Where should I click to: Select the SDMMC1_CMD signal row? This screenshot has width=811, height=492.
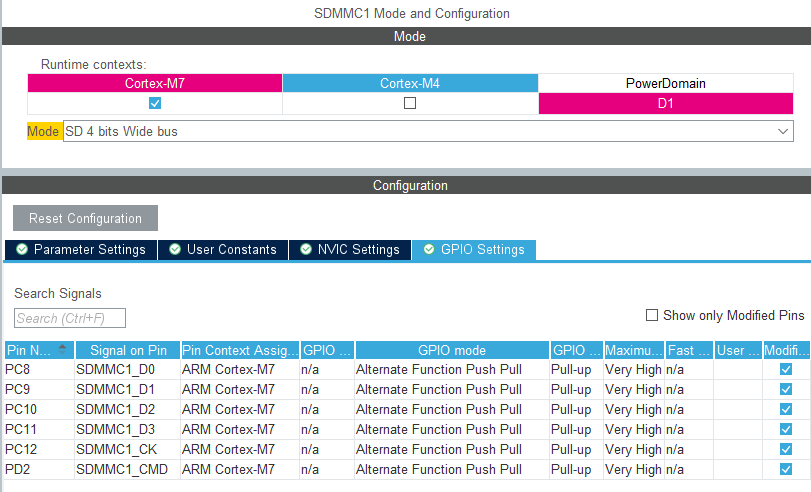pyautogui.click(x=122, y=469)
